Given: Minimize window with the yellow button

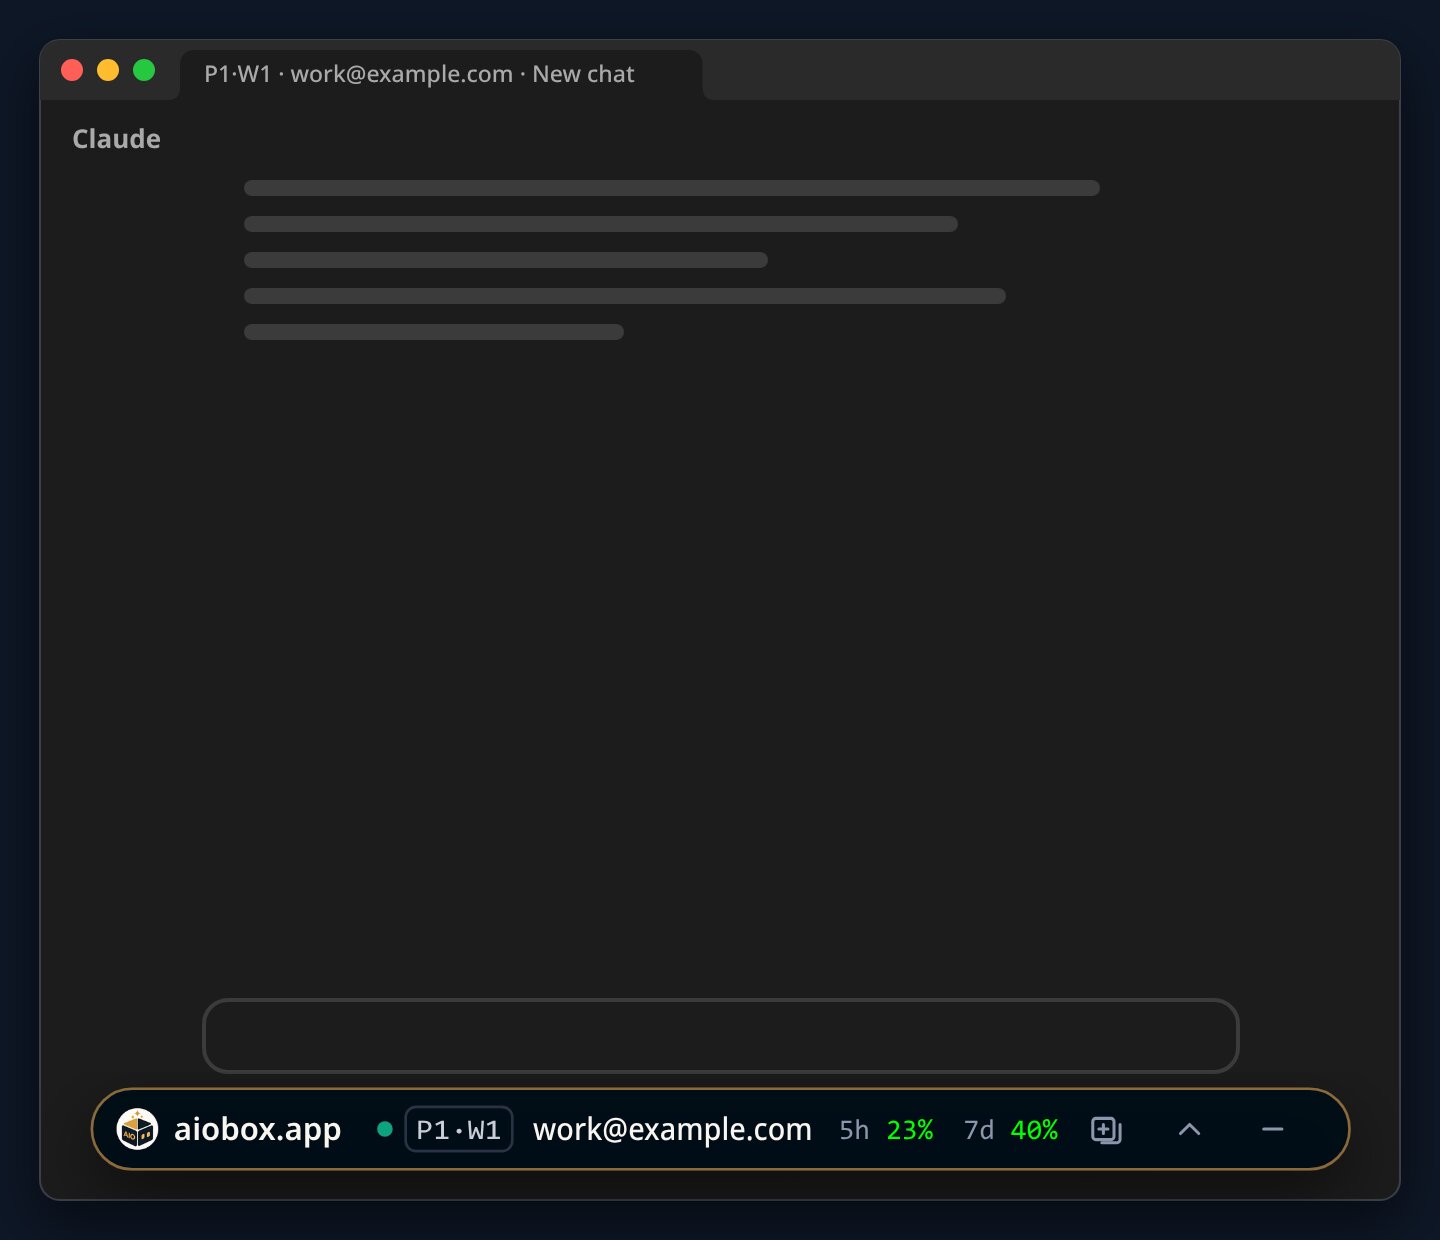Looking at the screenshot, I should coord(108,70).
